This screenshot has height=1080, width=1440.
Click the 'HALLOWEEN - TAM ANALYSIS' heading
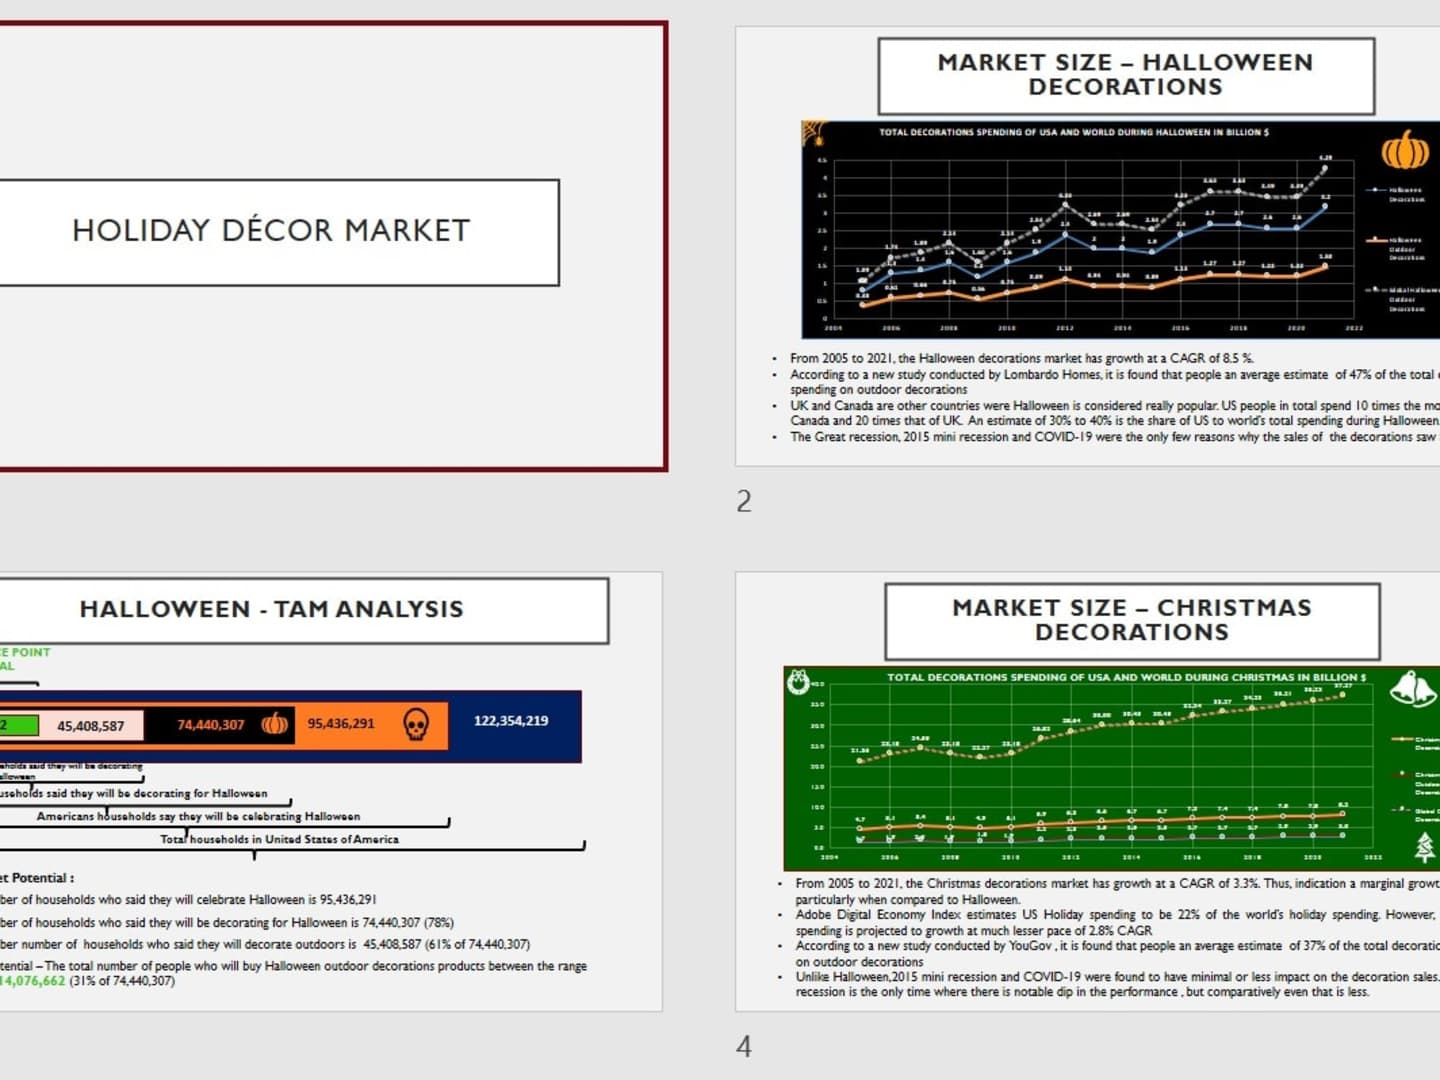[271, 609]
